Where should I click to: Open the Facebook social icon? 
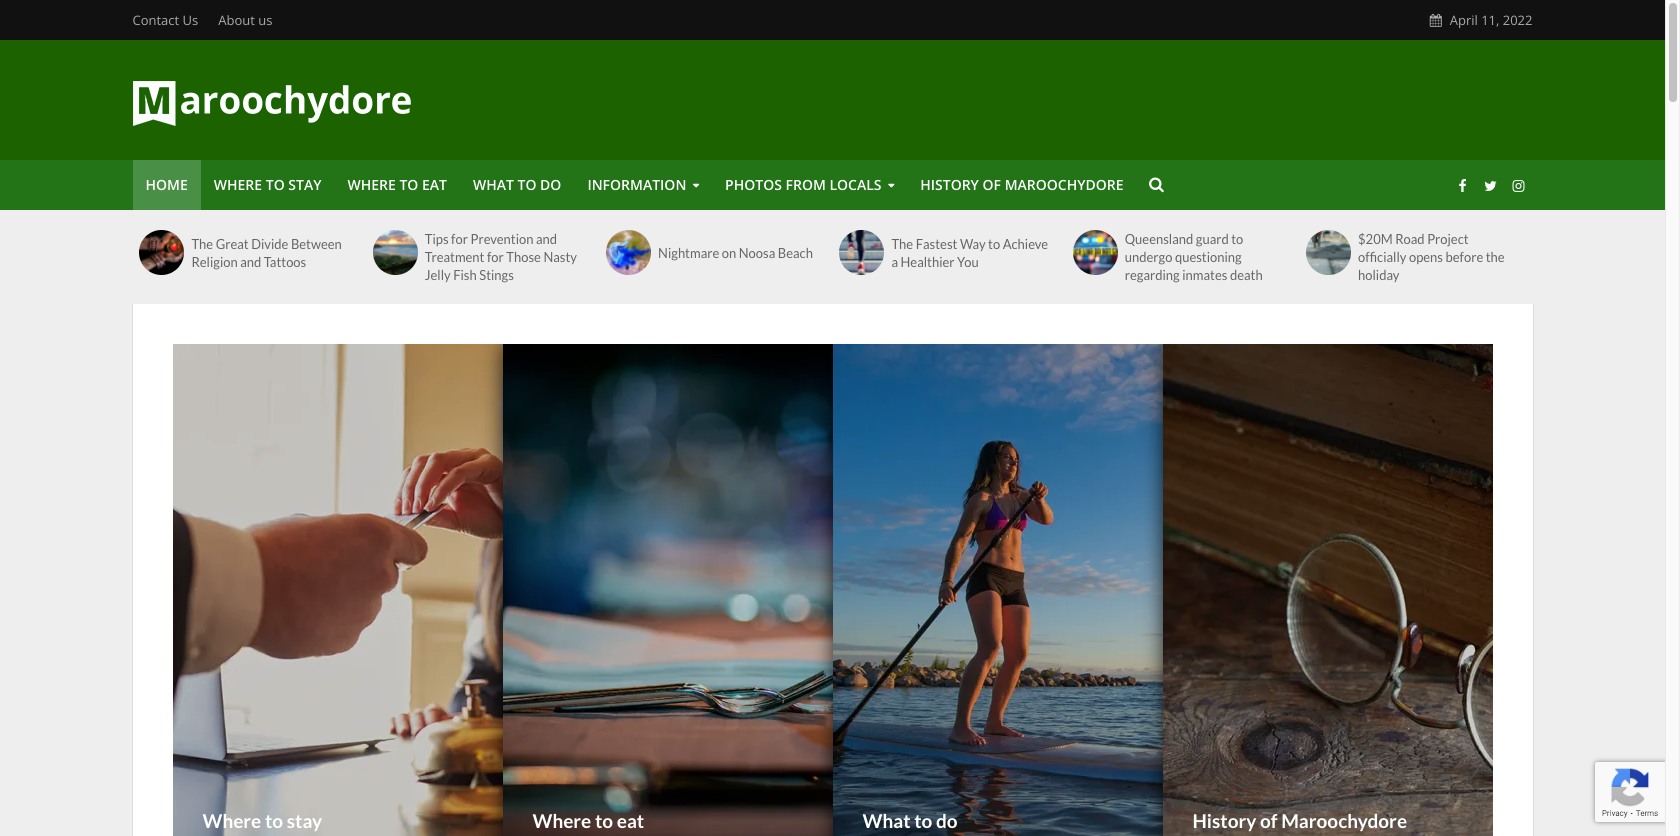point(1462,186)
